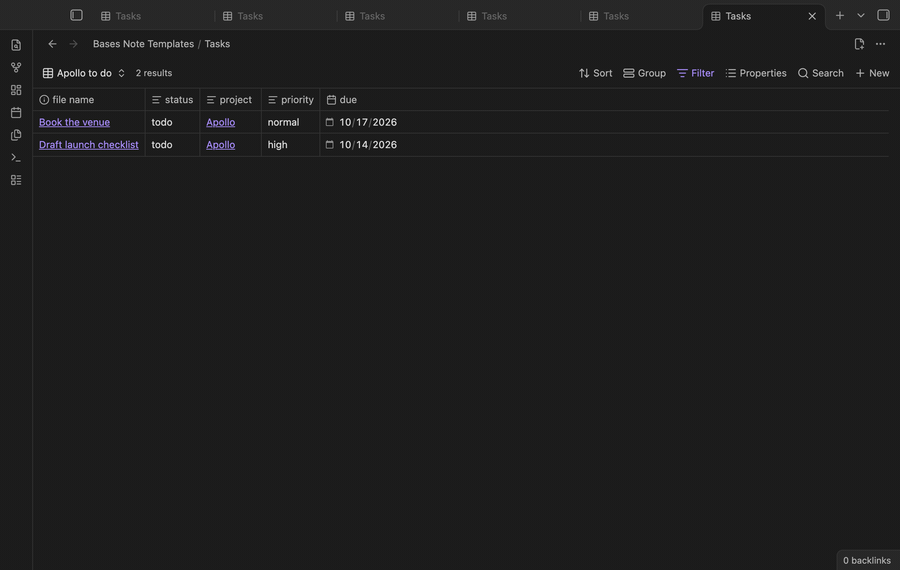Open the Book the venue note
900x570 pixels.
[x=75, y=122]
